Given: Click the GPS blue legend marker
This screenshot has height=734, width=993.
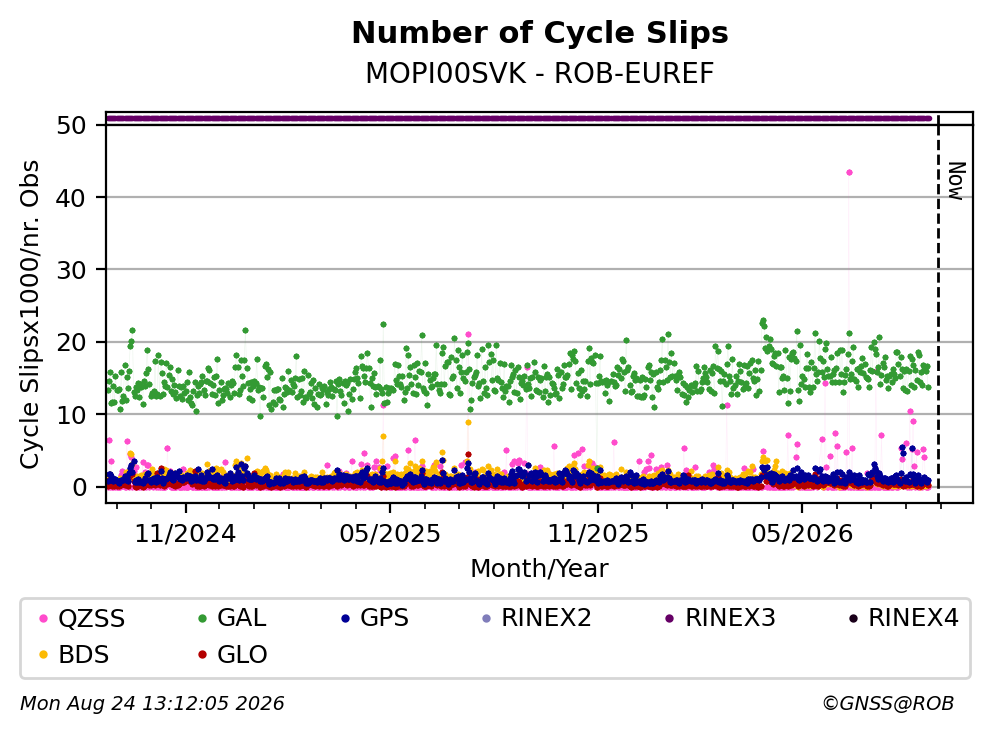Looking at the screenshot, I should (x=345, y=618).
